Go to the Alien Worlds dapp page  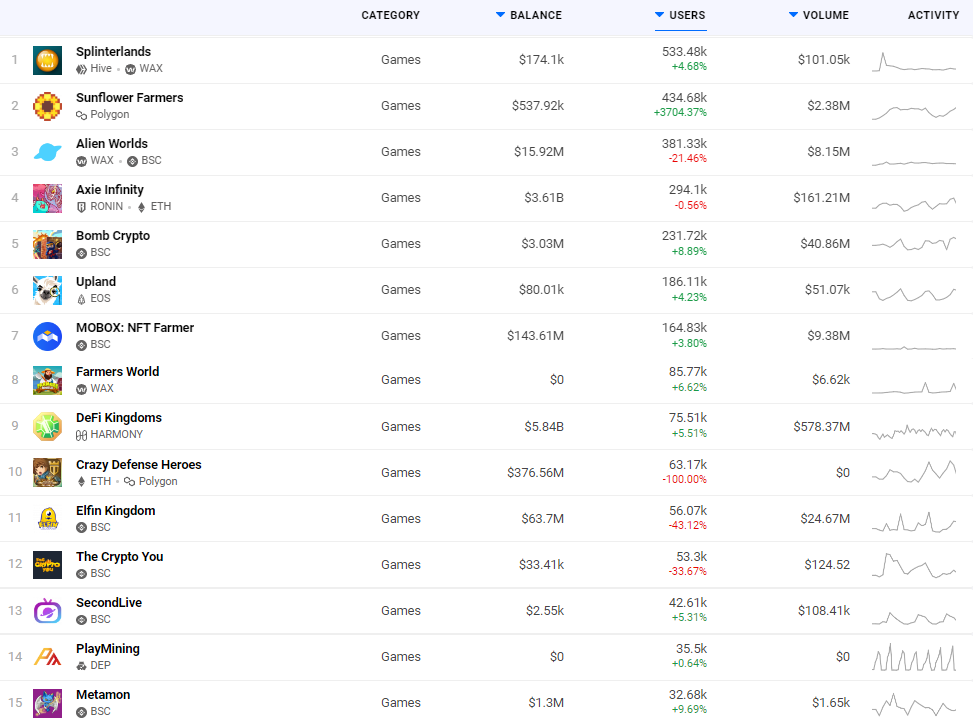coord(112,143)
